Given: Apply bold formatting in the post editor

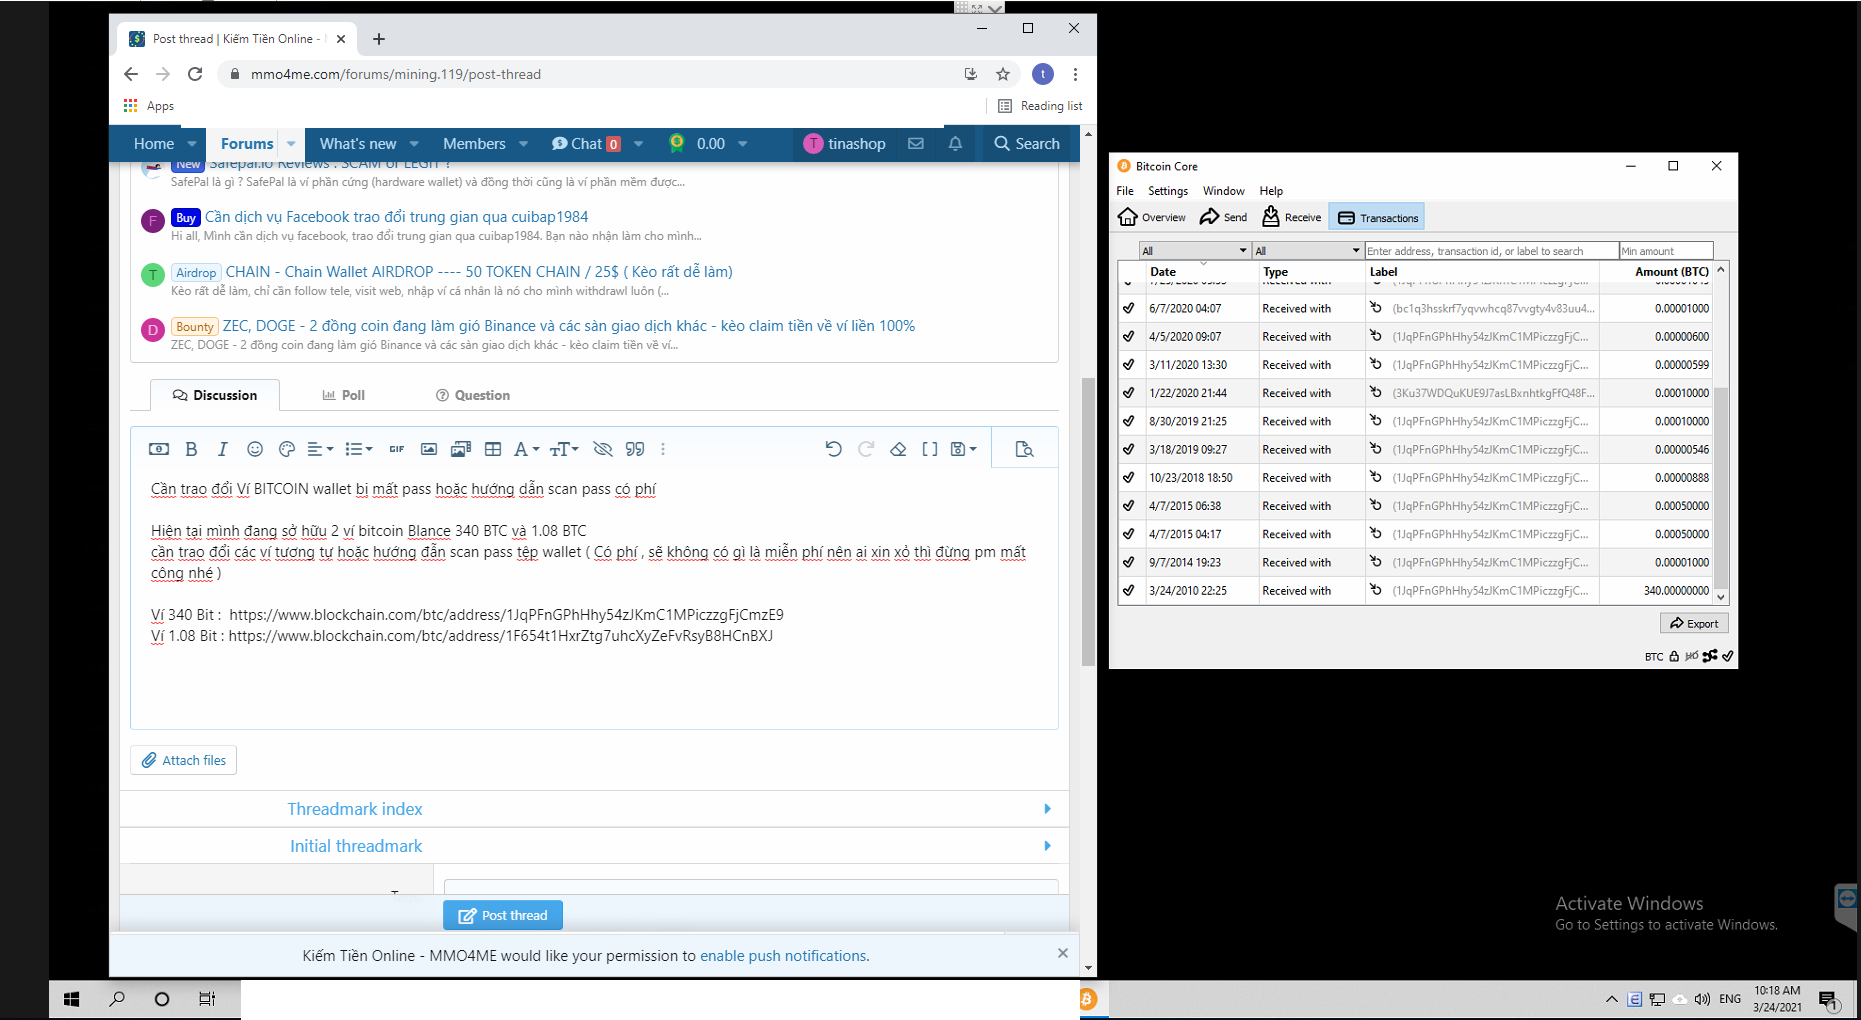Looking at the screenshot, I should tap(191, 450).
